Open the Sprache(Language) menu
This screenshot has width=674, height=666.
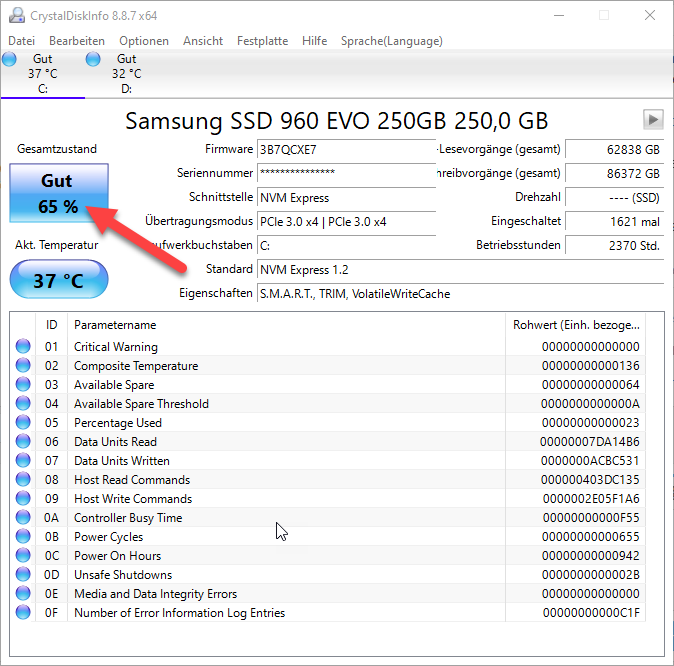click(x=392, y=41)
